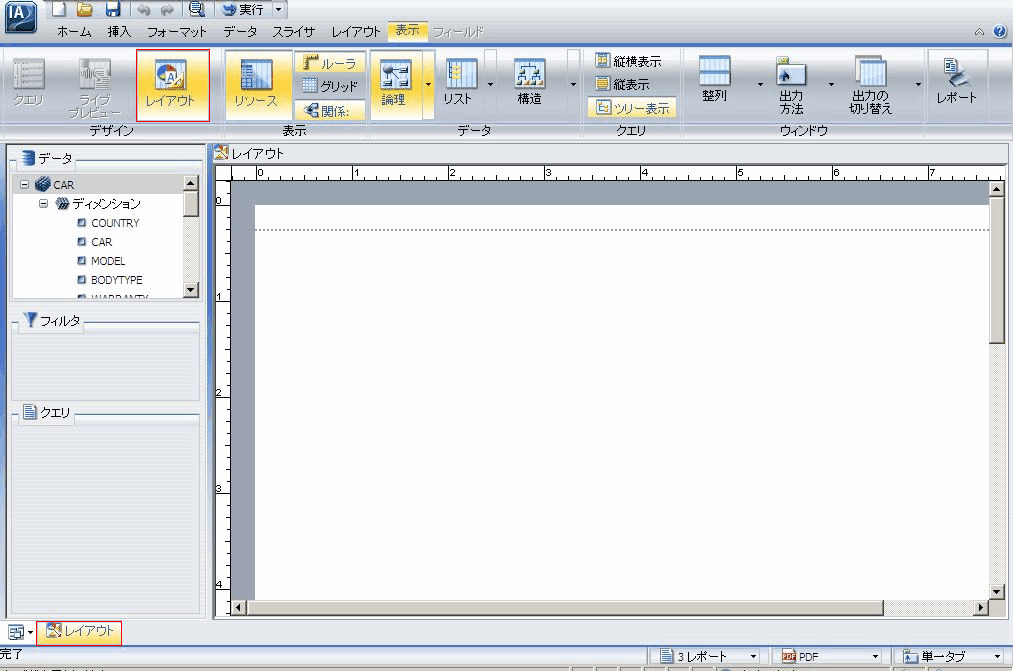Screen dimensions: 1013x671
Task: Click the canvas horizontal scrollbar thumb
Action: pos(565,607)
